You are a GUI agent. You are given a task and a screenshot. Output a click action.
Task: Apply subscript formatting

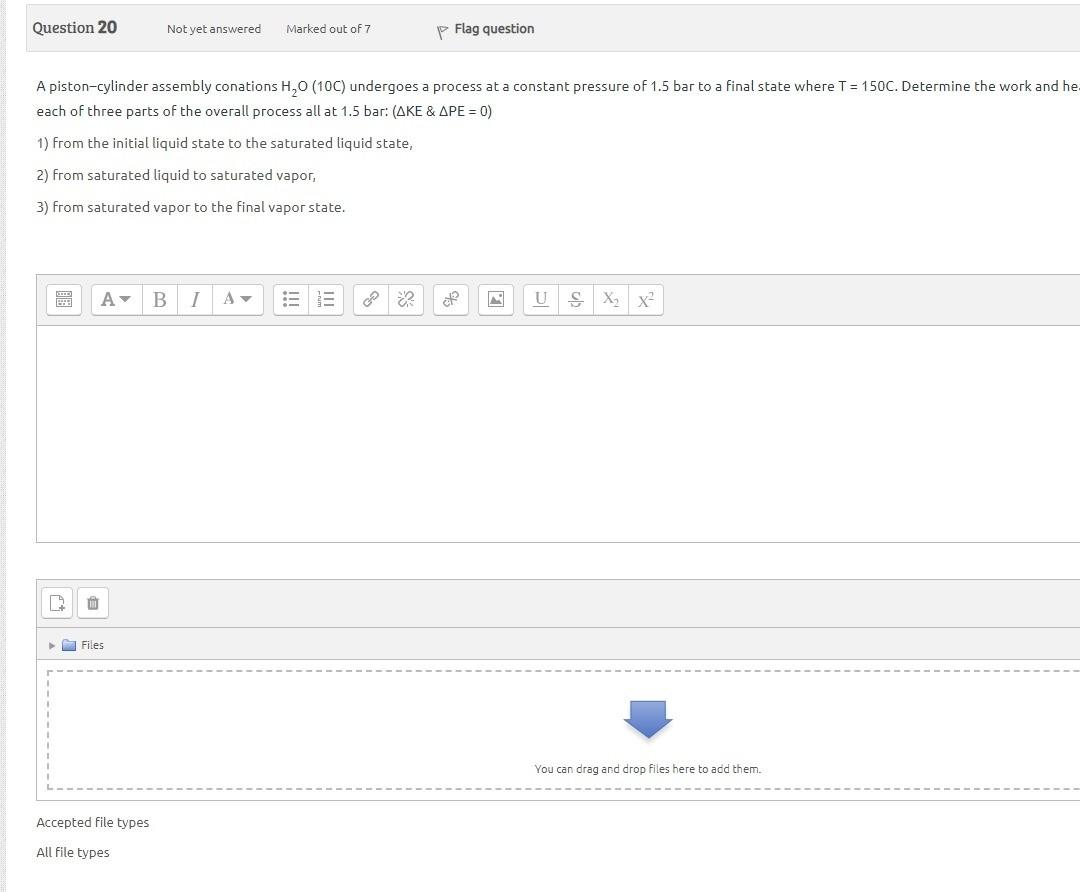point(611,300)
